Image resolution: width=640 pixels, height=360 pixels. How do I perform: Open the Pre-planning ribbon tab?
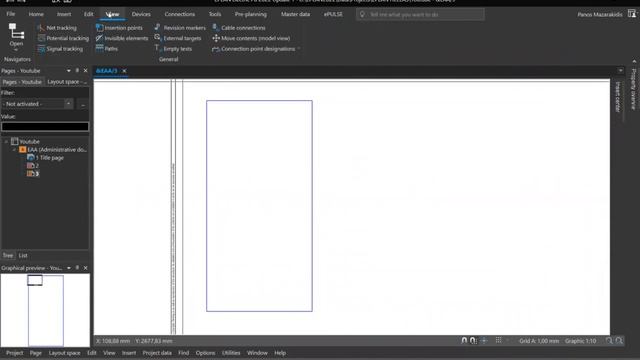tap(251, 14)
